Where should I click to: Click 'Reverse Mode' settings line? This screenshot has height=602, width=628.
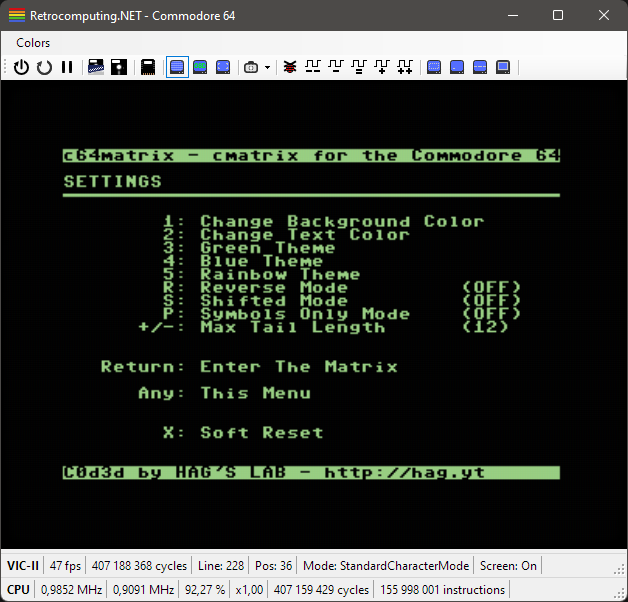[274, 288]
